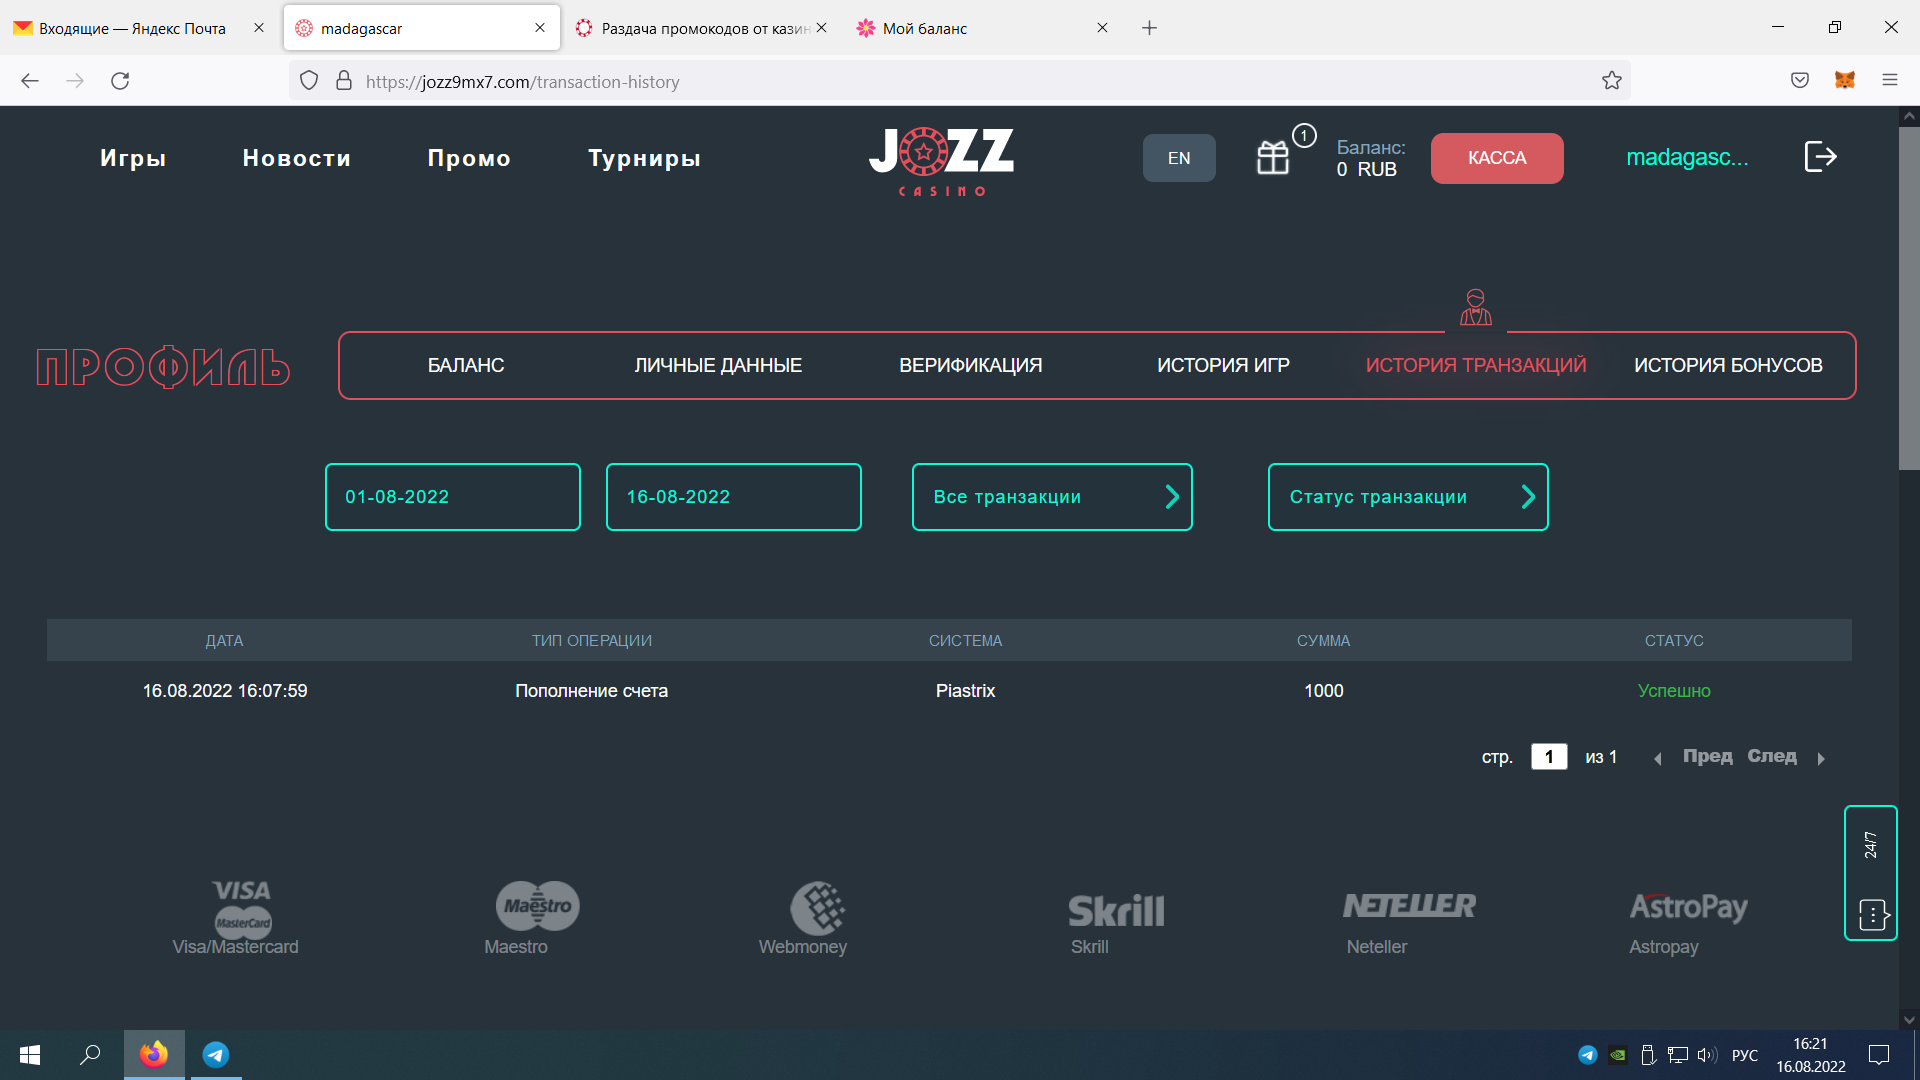
Task: Go to next page with След
Action: click(x=1771, y=757)
